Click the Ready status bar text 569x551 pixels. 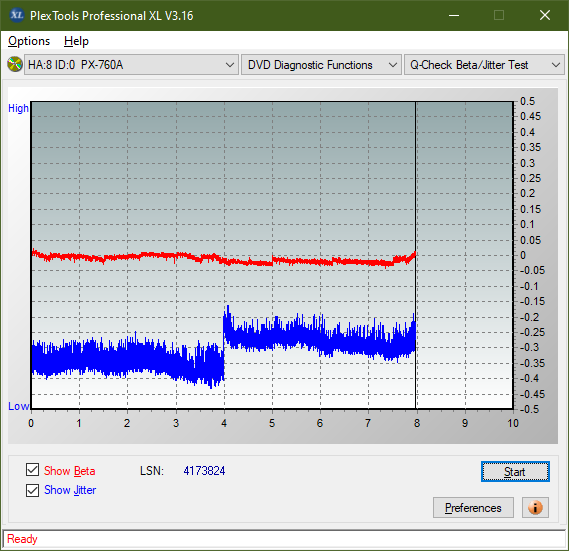coord(22,539)
